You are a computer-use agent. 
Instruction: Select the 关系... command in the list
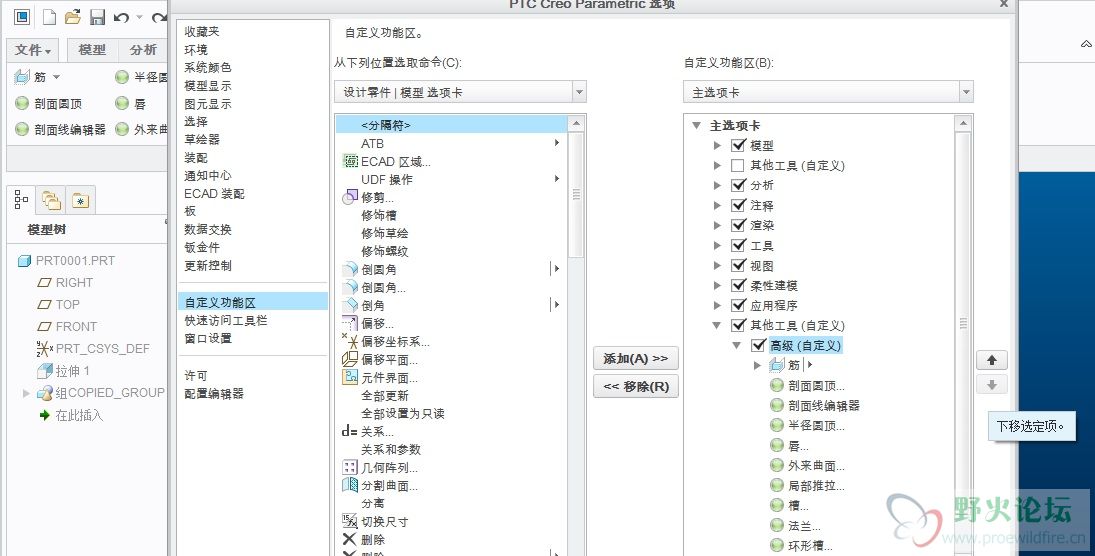pyautogui.click(x=368, y=431)
